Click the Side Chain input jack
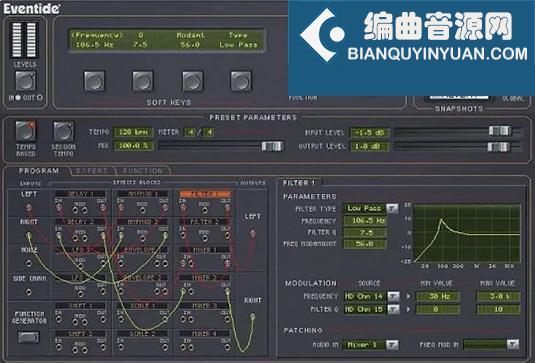 click(x=29, y=291)
